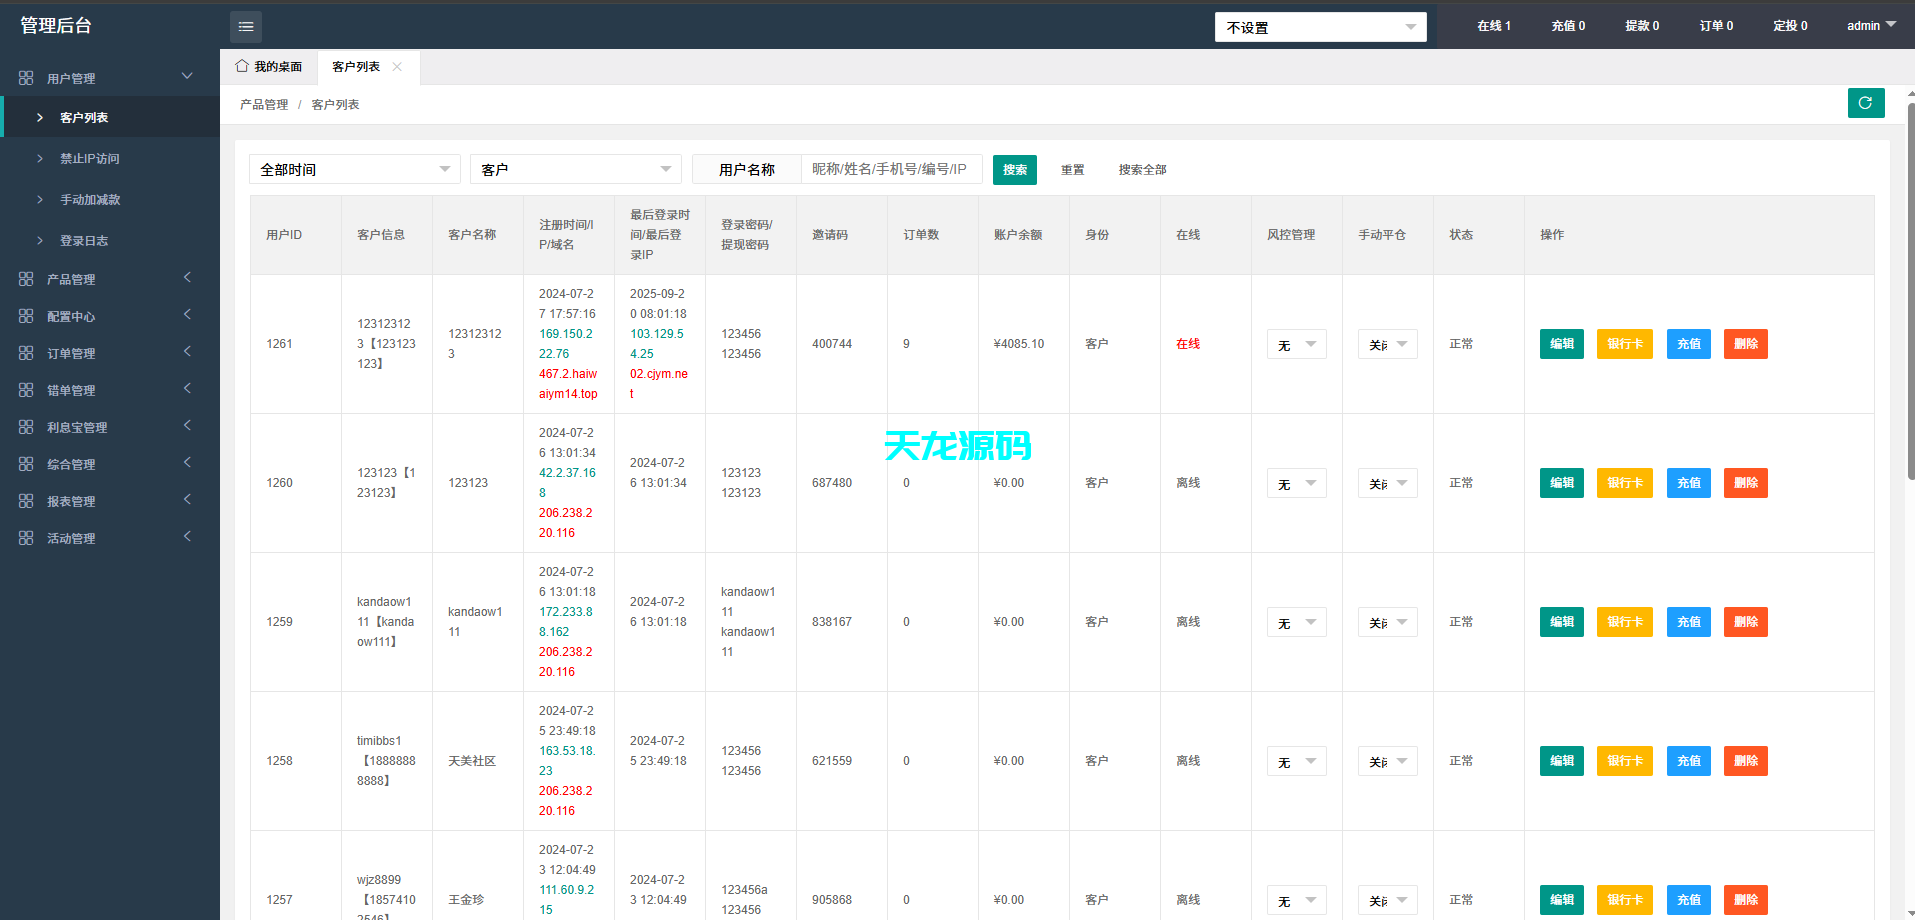Open 错单管理 from the sidebar icon
The width and height of the screenshot is (1915, 920).
[x=27, y=389]
